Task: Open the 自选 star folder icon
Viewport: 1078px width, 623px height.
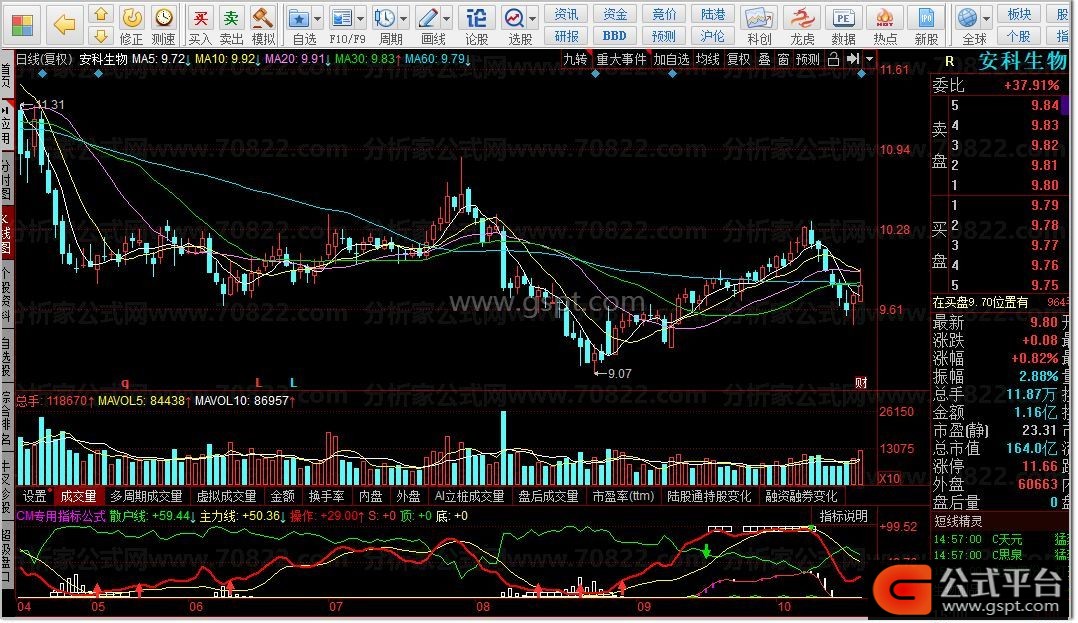Action: 299,19
